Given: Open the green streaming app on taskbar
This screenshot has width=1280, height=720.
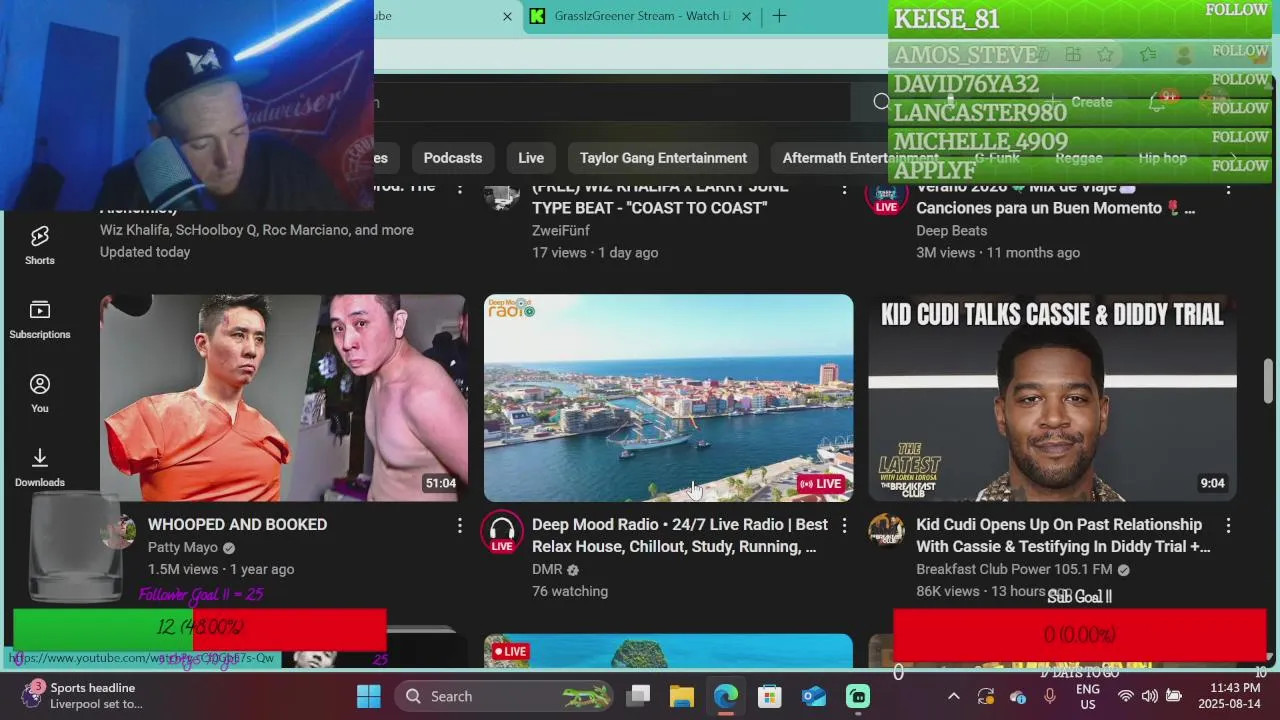Looking at the screenshot, I should pos(858,696).
